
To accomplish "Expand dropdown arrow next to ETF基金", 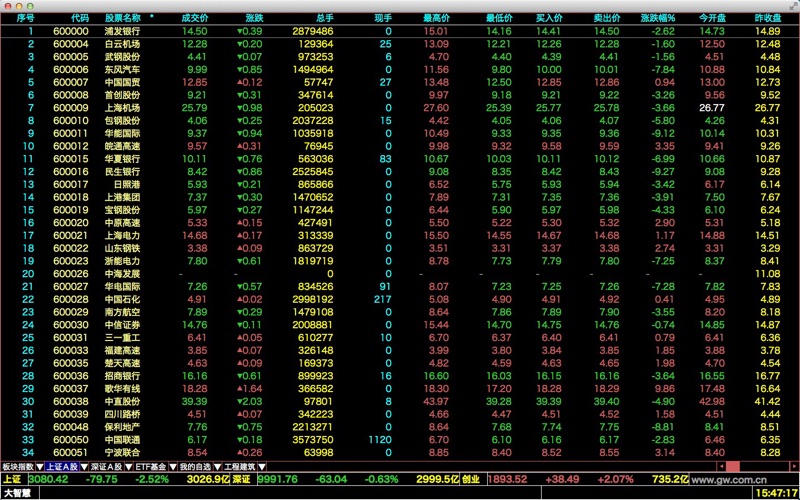I will click(172, 466).
